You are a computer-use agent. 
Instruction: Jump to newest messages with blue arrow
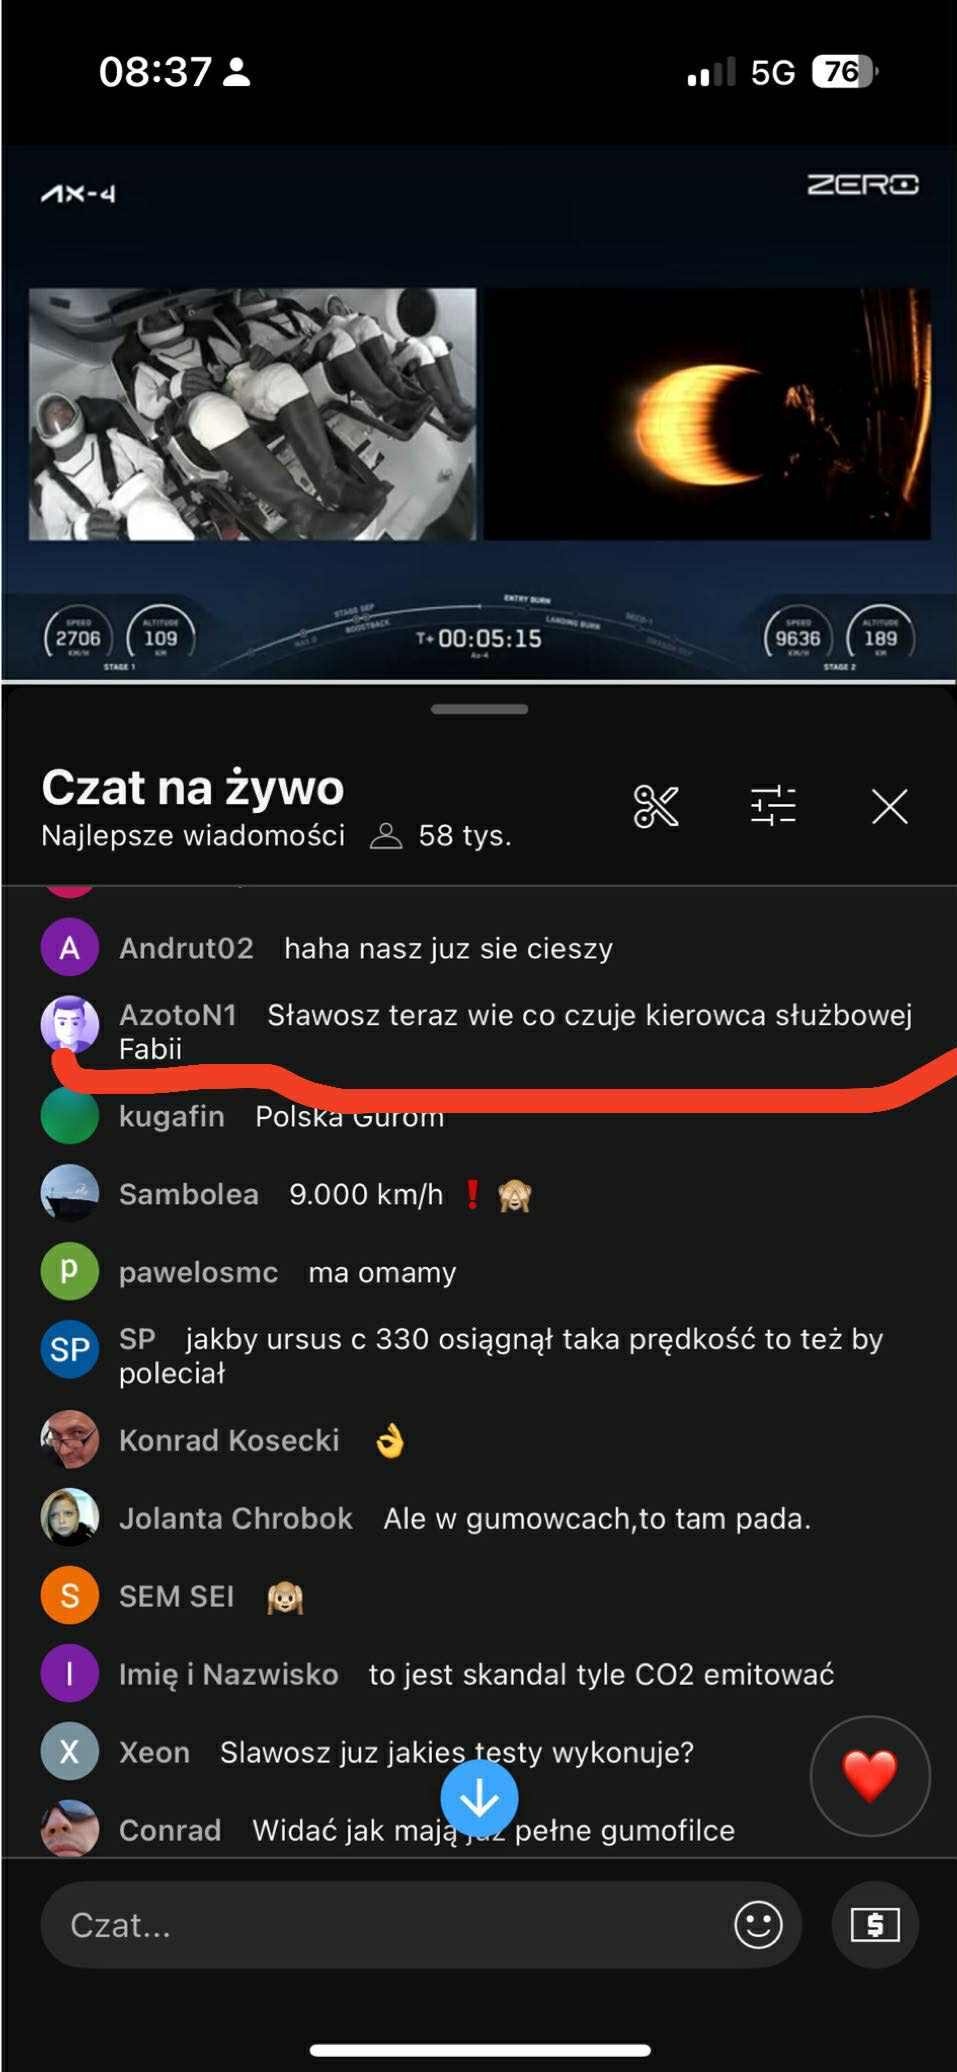click(x=479, y=1799)
